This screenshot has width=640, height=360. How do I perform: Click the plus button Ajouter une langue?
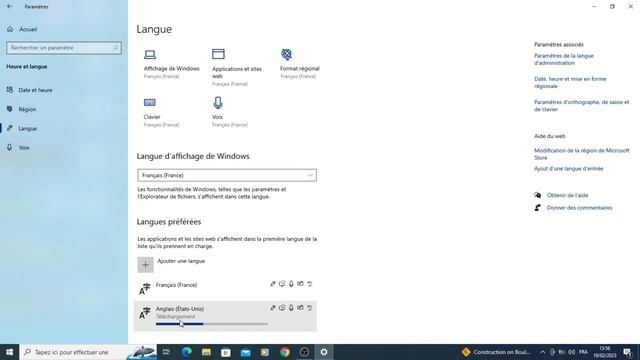145,264
